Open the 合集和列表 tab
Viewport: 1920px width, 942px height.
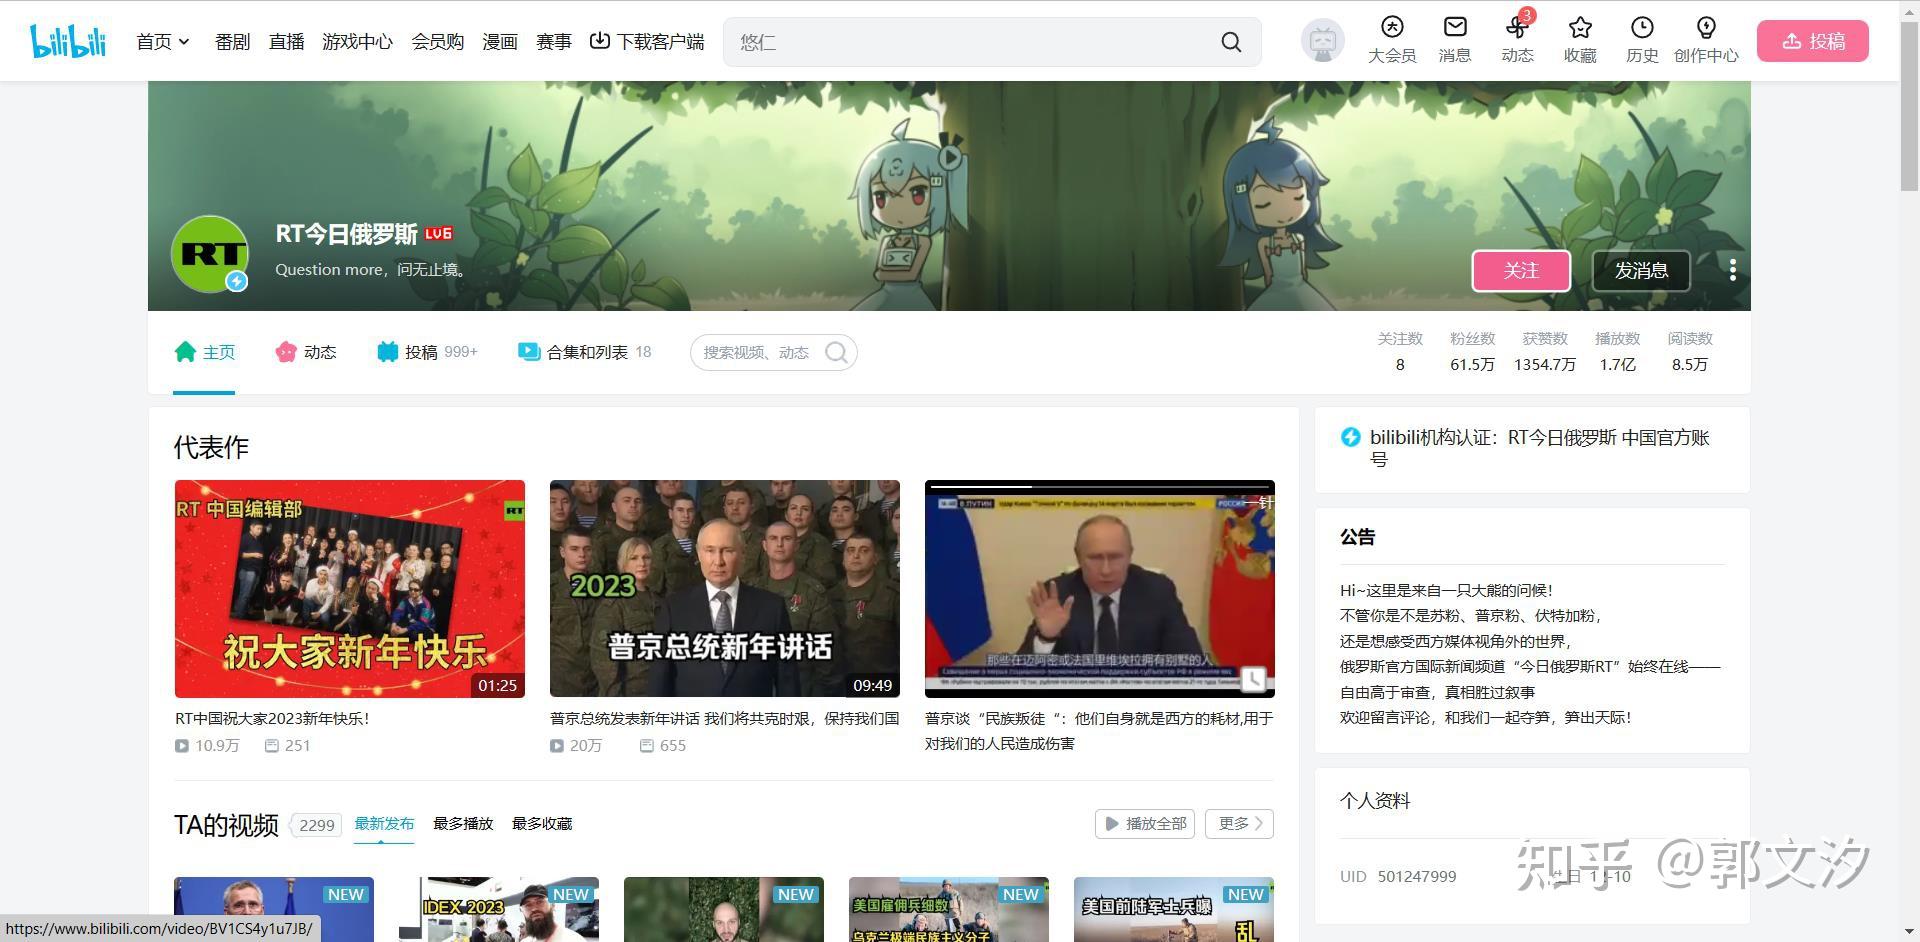click(x=585, y=352)
